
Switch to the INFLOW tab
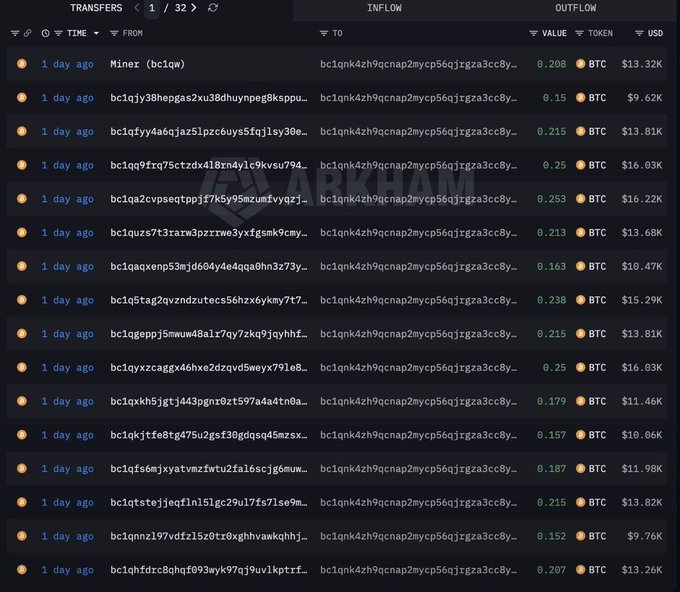coord(384,8)
